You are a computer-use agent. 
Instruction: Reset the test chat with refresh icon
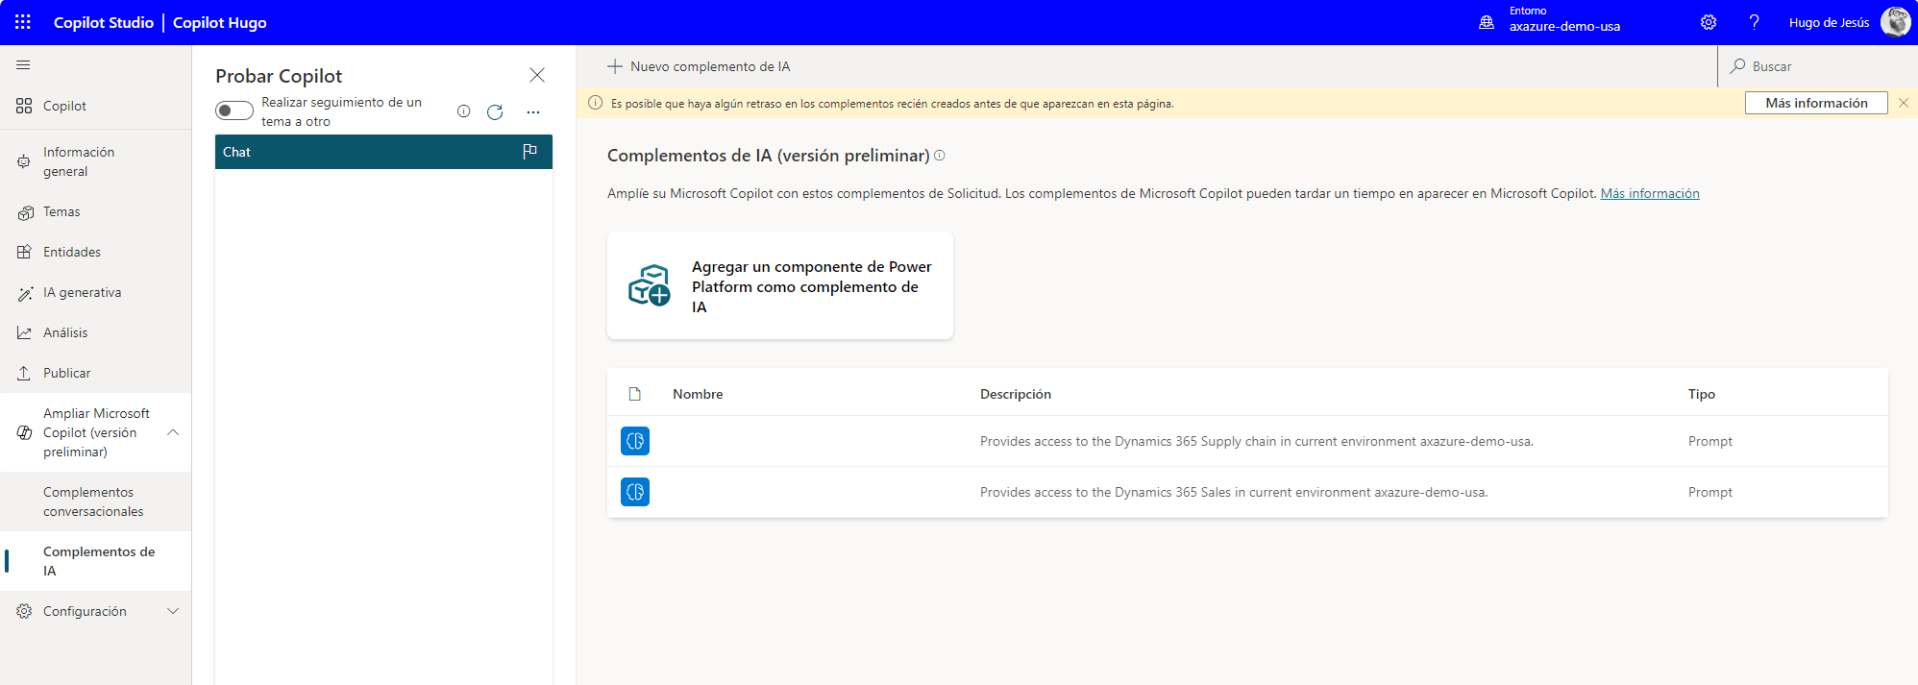point(495,112)
